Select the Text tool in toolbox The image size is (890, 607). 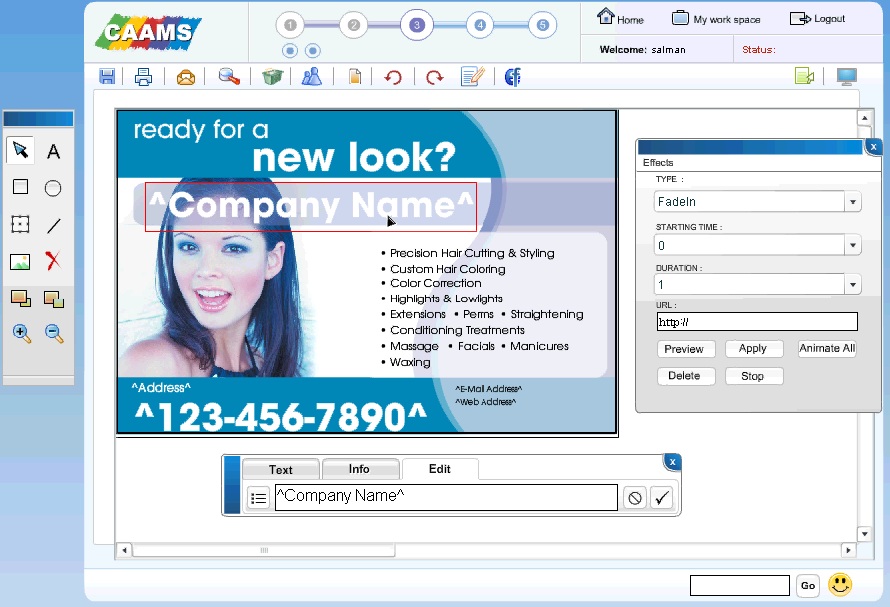[54, 152]
